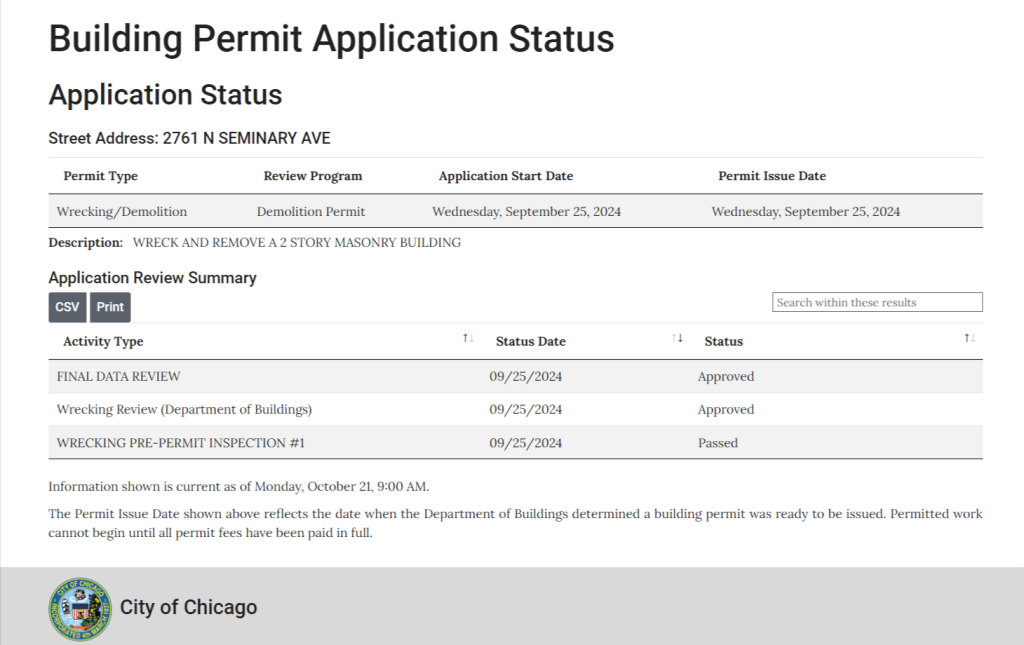Click the City of Chicago seal icon
The width and height of the screenshot is (1024, 645).
[80, 608]
